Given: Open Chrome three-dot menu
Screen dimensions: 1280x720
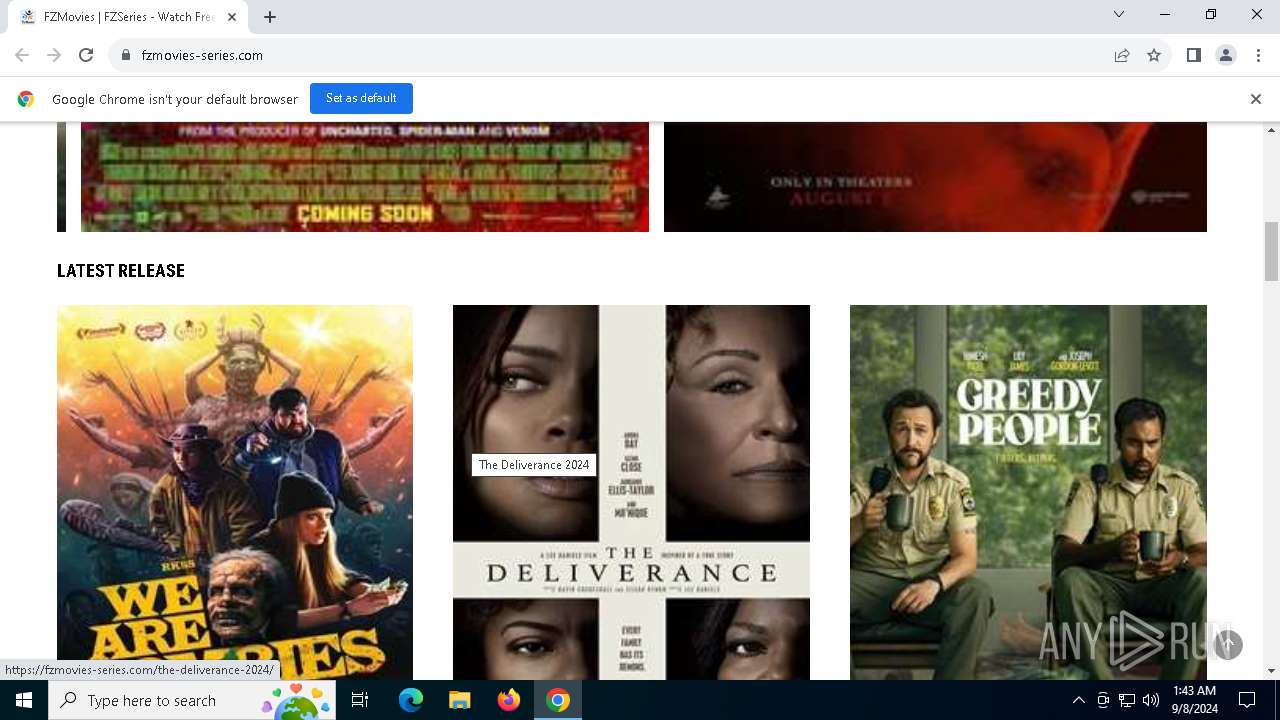Looking at the screenshot, I should (x=1258, y=55).
